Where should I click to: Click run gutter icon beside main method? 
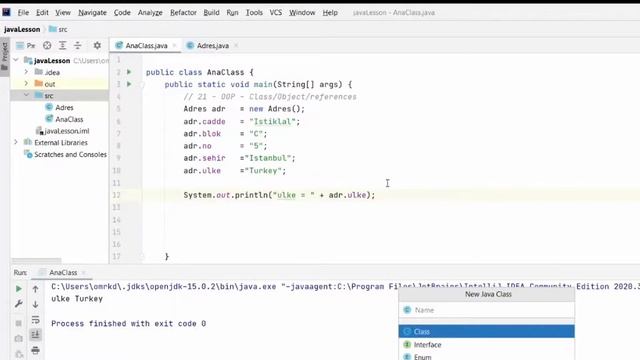[x=129, y=84]
